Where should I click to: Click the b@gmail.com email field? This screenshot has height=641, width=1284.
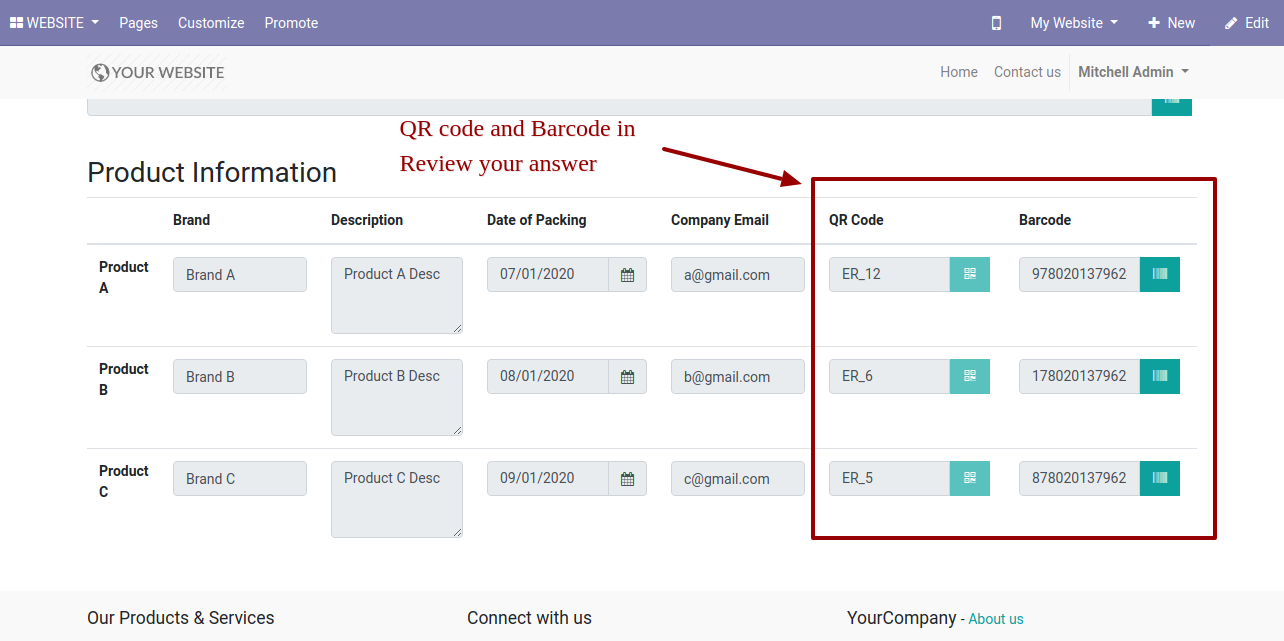click(x=738, y=377)
